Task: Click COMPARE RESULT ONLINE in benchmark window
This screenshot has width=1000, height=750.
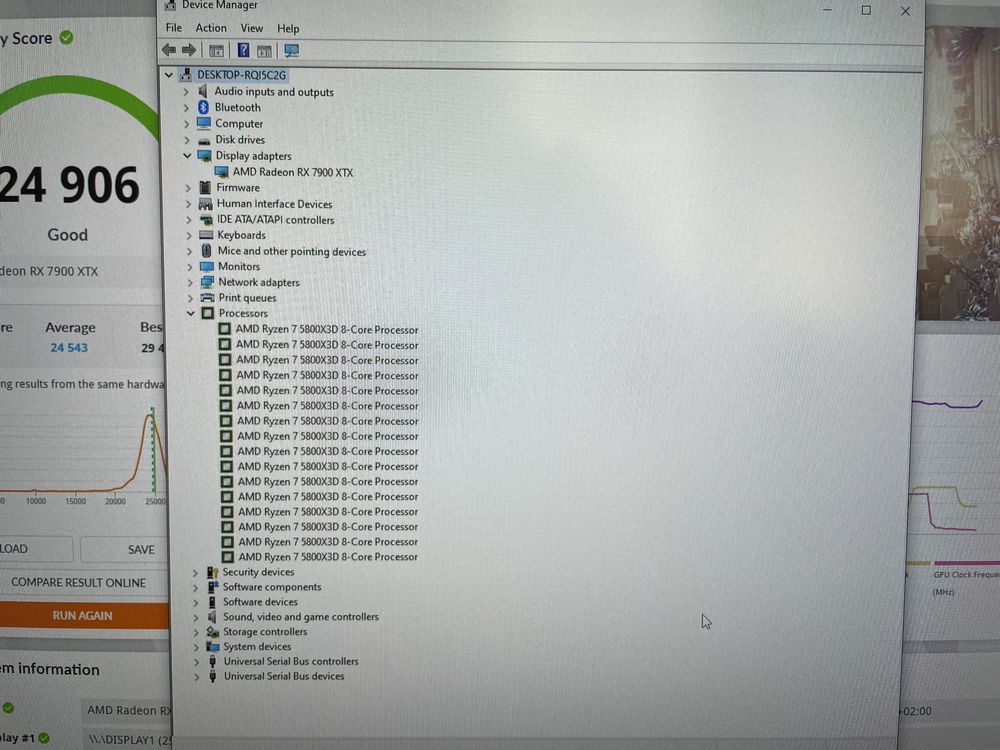Action: pos(78,583)
